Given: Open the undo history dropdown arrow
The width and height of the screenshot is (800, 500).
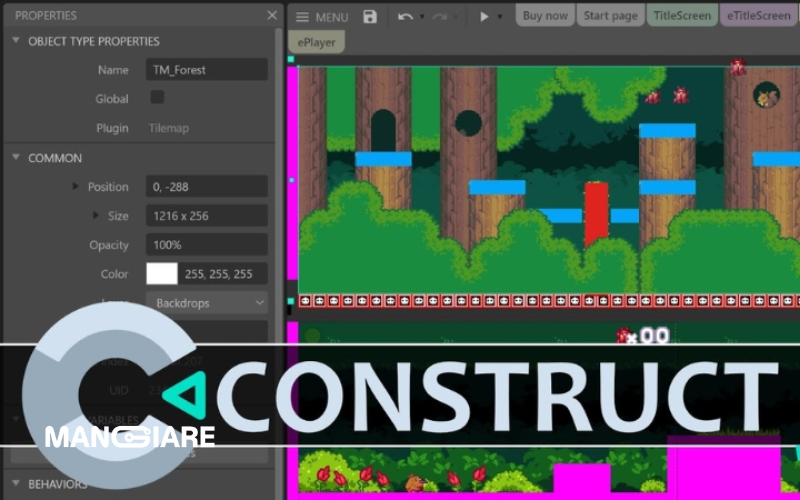Looking at the screenshot, I should (x=422, y=17).
